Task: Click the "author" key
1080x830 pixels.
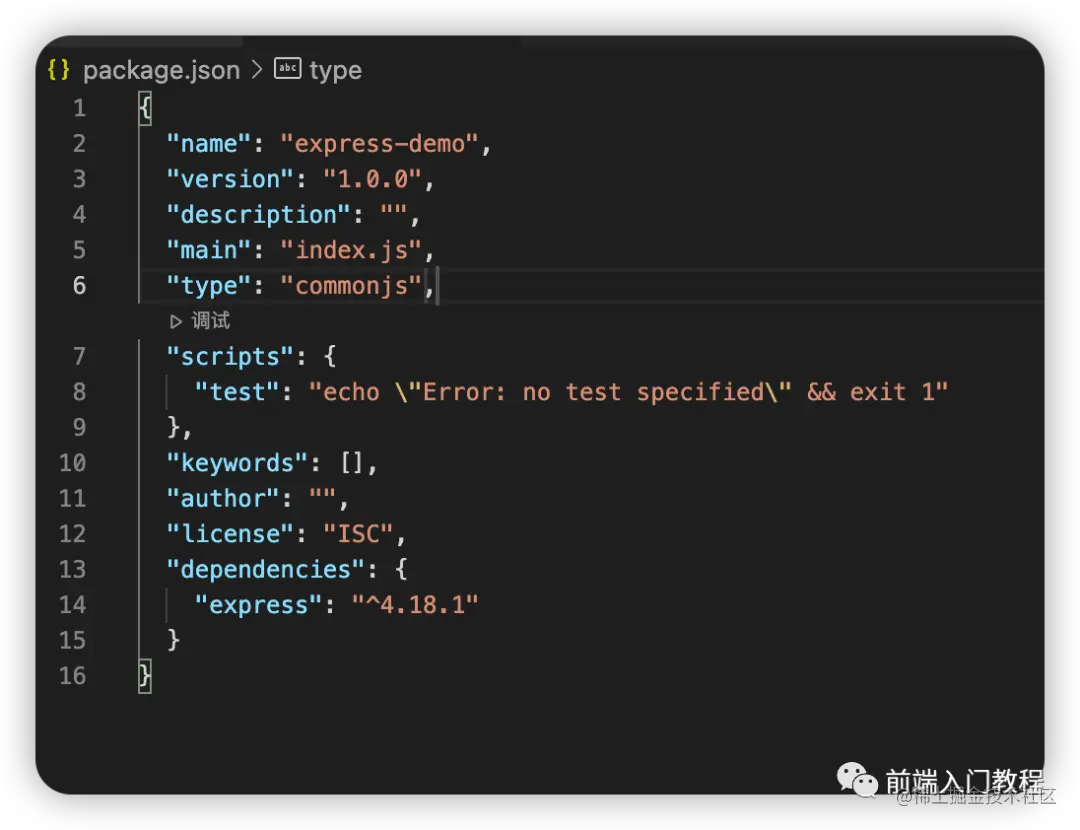Action: pos(223,498)
